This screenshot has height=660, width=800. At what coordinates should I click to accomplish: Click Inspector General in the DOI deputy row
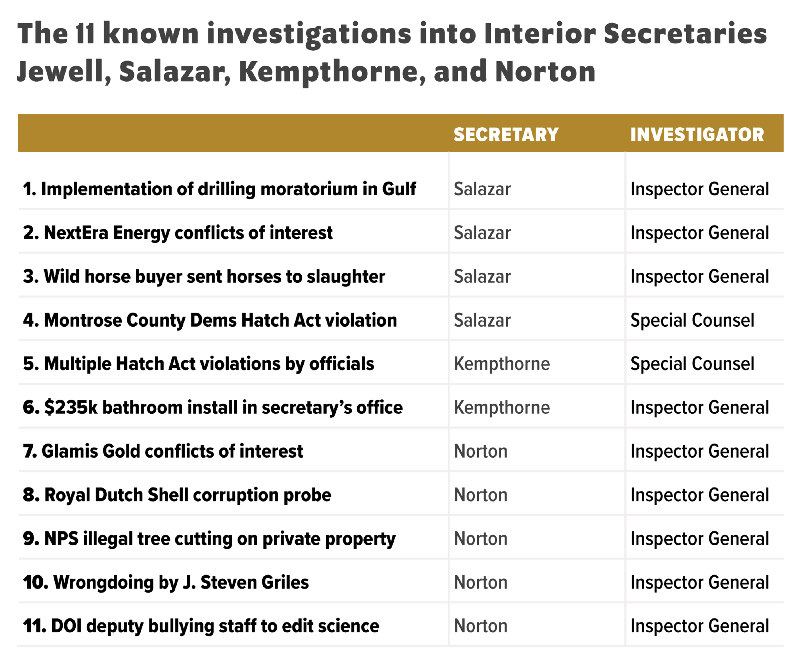[699, 627]
